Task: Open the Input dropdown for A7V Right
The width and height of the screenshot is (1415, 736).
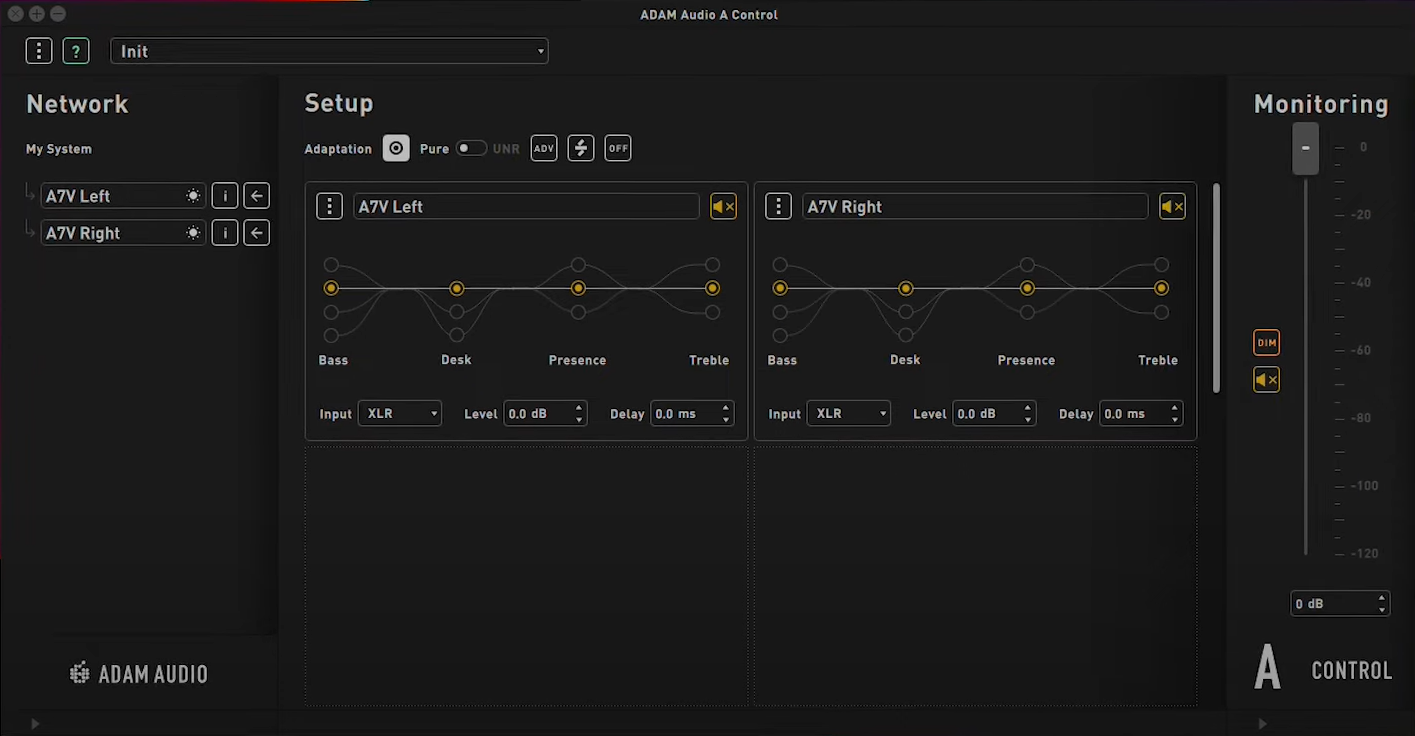Action: coord(848,413)
